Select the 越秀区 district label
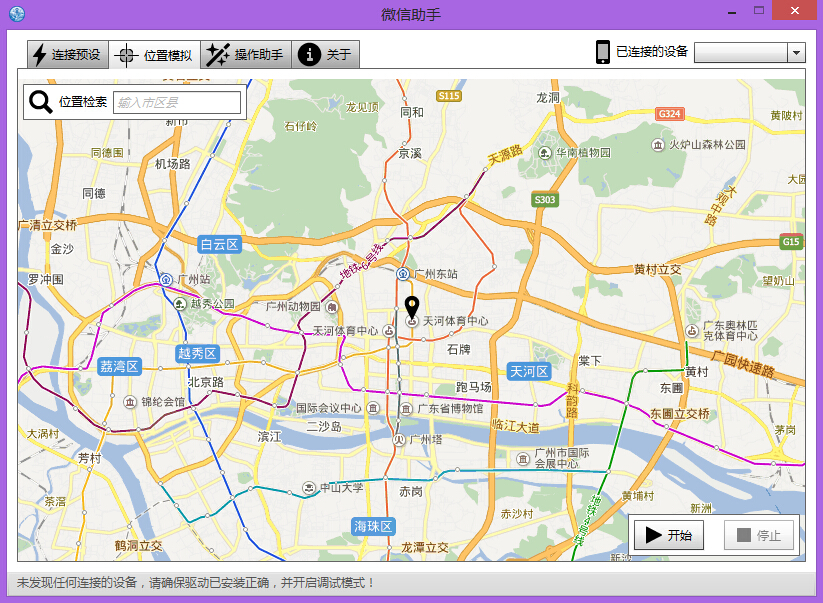Image resolution: width=823 pixels, height=603 pixels. click(x=197, y=353)
